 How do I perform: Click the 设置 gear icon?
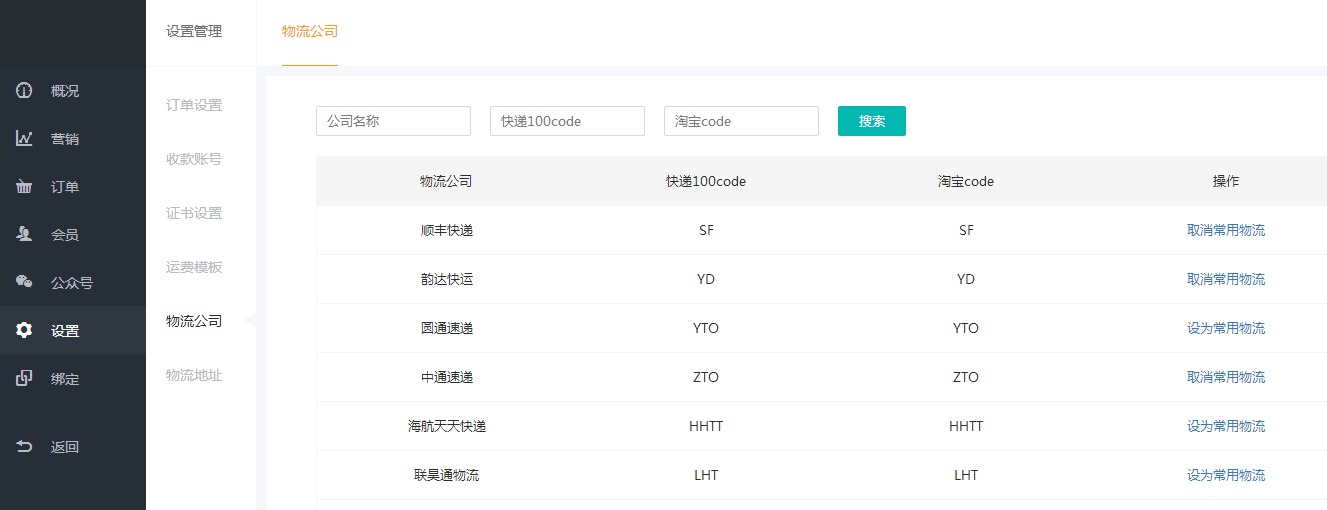tap(24, 331)
